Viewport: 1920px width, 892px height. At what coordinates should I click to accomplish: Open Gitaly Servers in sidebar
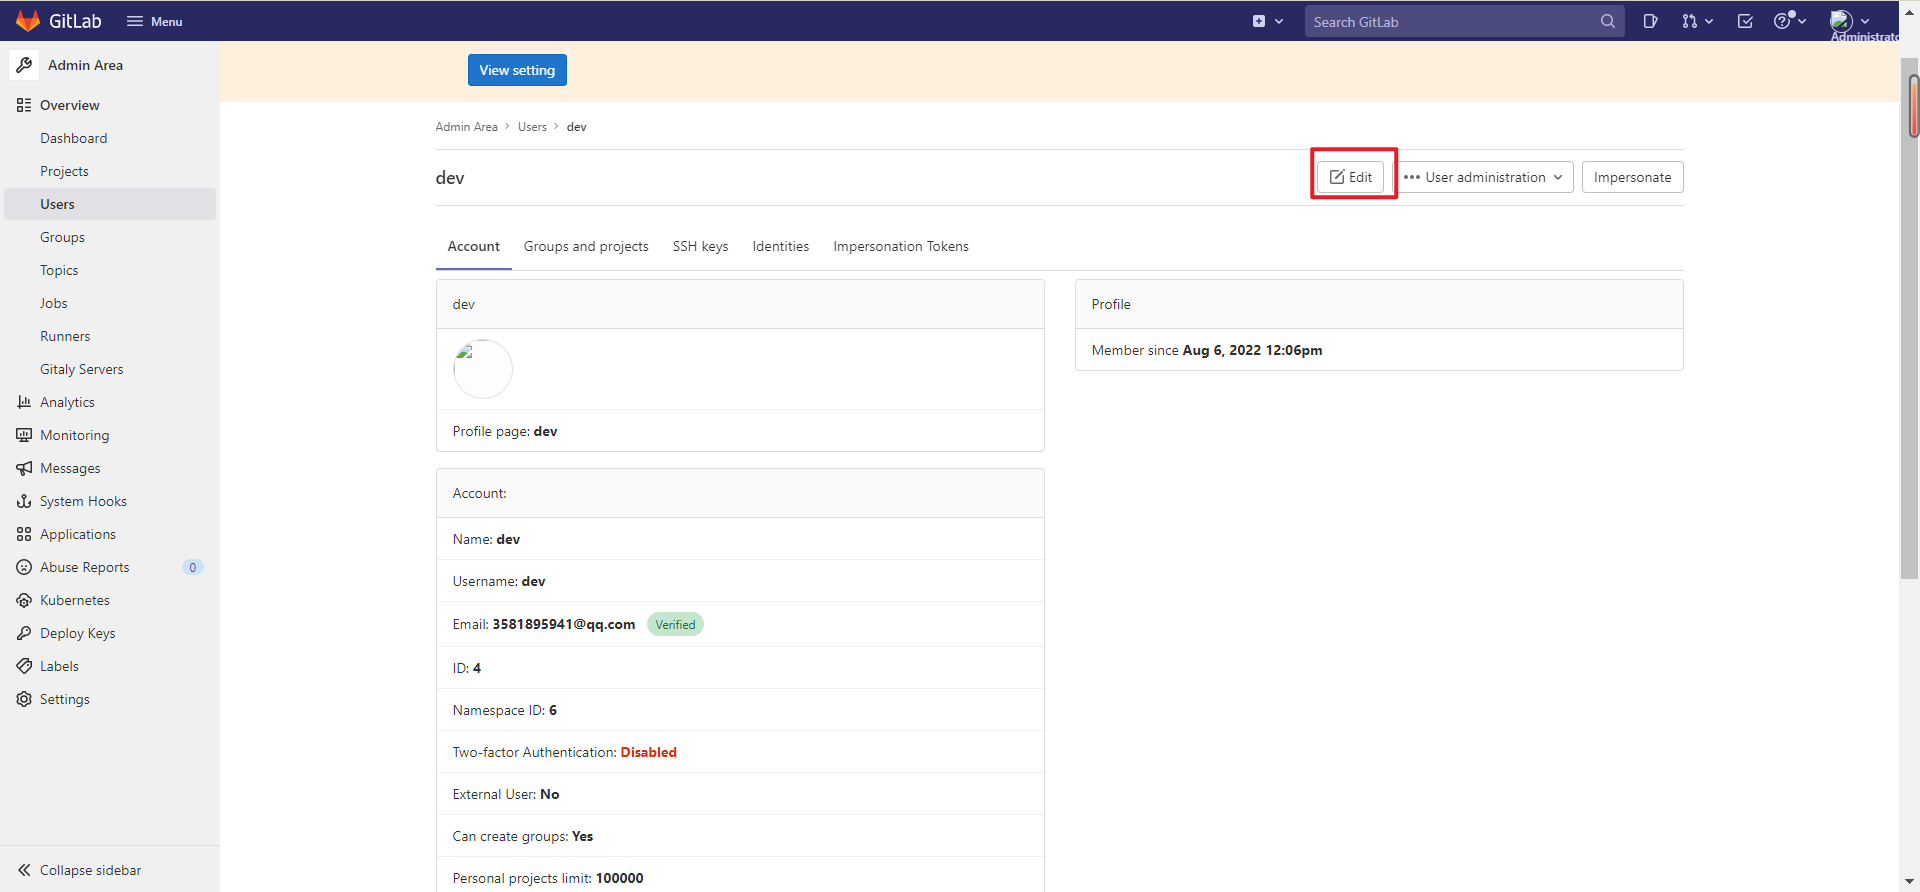(82, 369)
